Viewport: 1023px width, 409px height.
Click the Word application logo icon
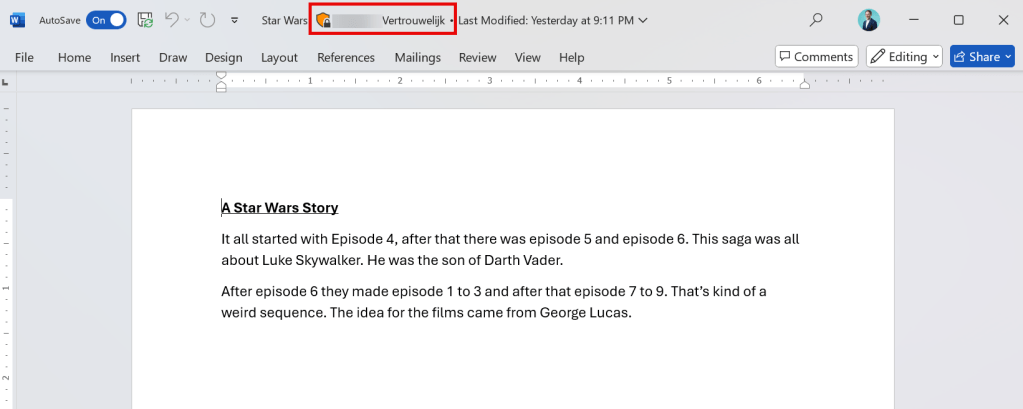pyautogui.click(x=18, y=20)
